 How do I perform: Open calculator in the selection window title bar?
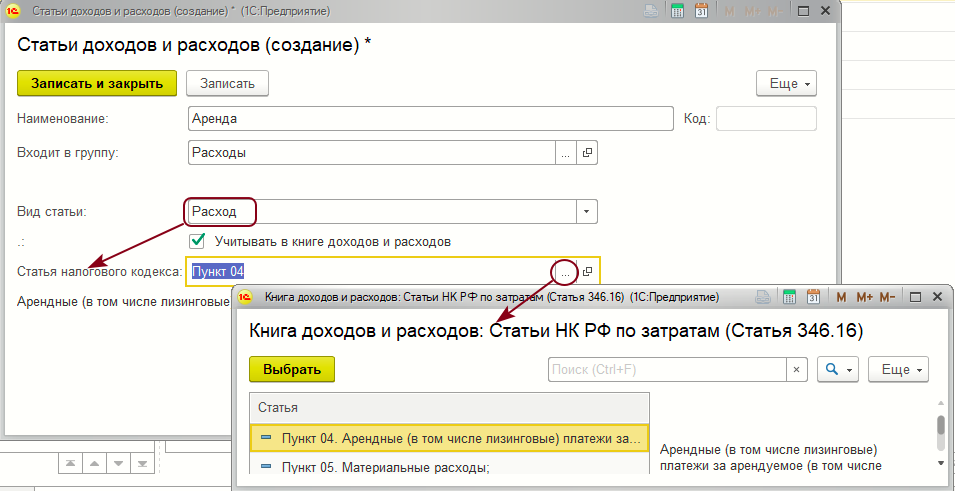[x=787, y=297]
